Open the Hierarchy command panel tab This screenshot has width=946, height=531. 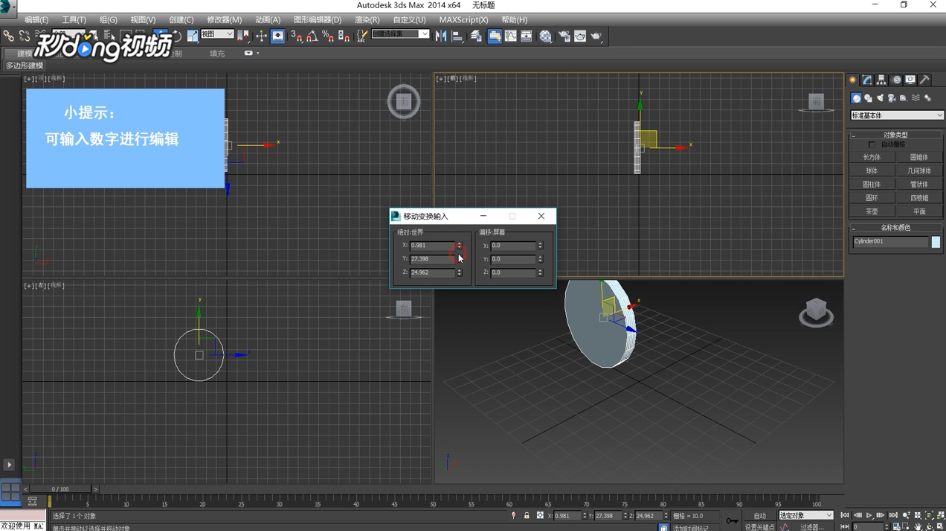pos(881,80)
